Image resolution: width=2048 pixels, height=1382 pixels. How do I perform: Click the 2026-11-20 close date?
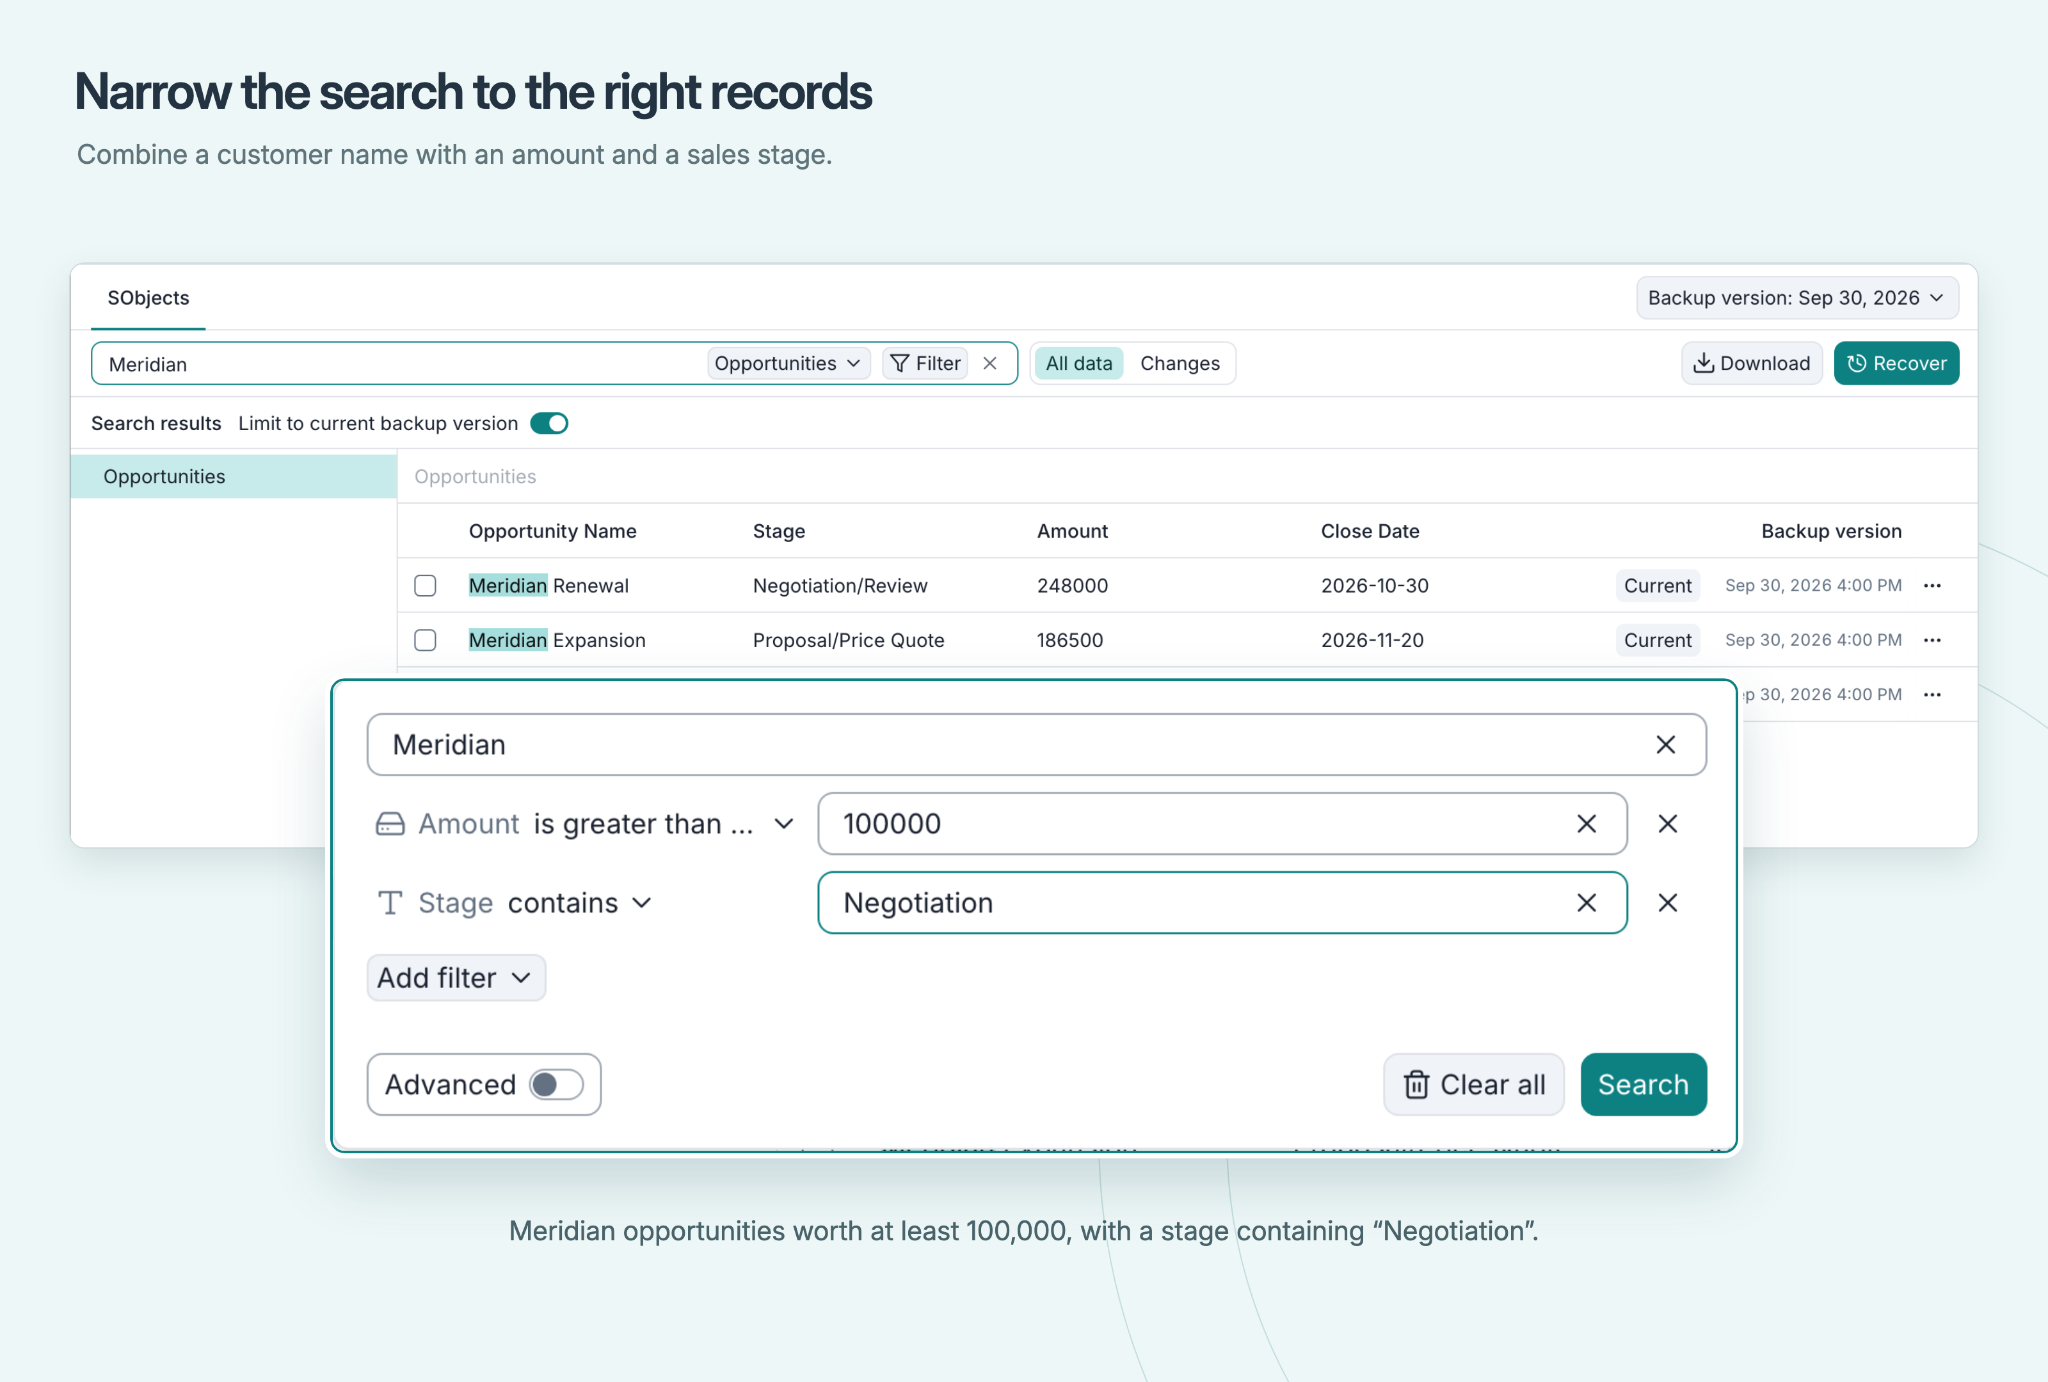1372,640
